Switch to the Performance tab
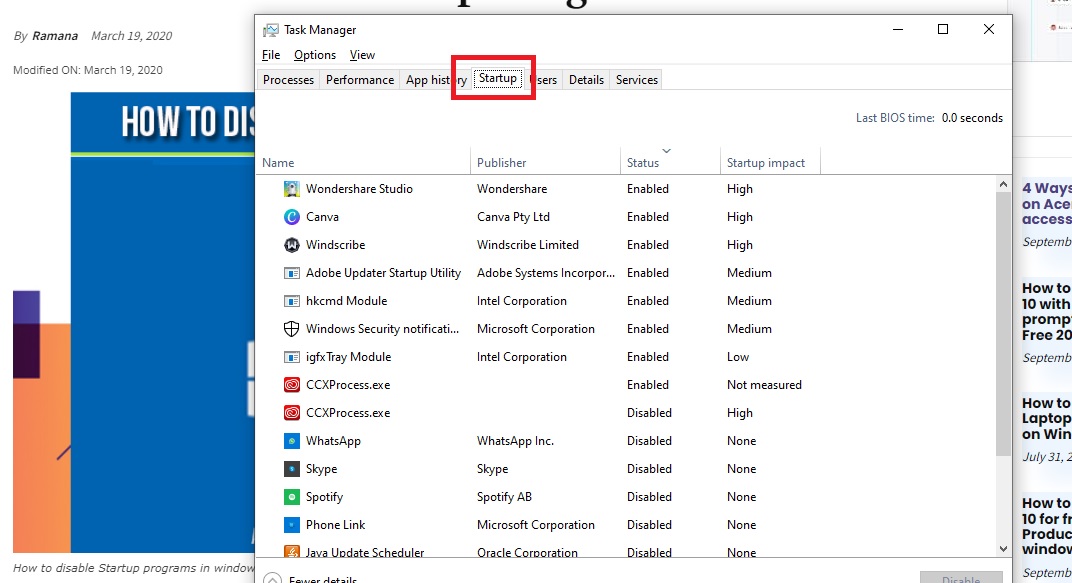 [x=360, y=80]
